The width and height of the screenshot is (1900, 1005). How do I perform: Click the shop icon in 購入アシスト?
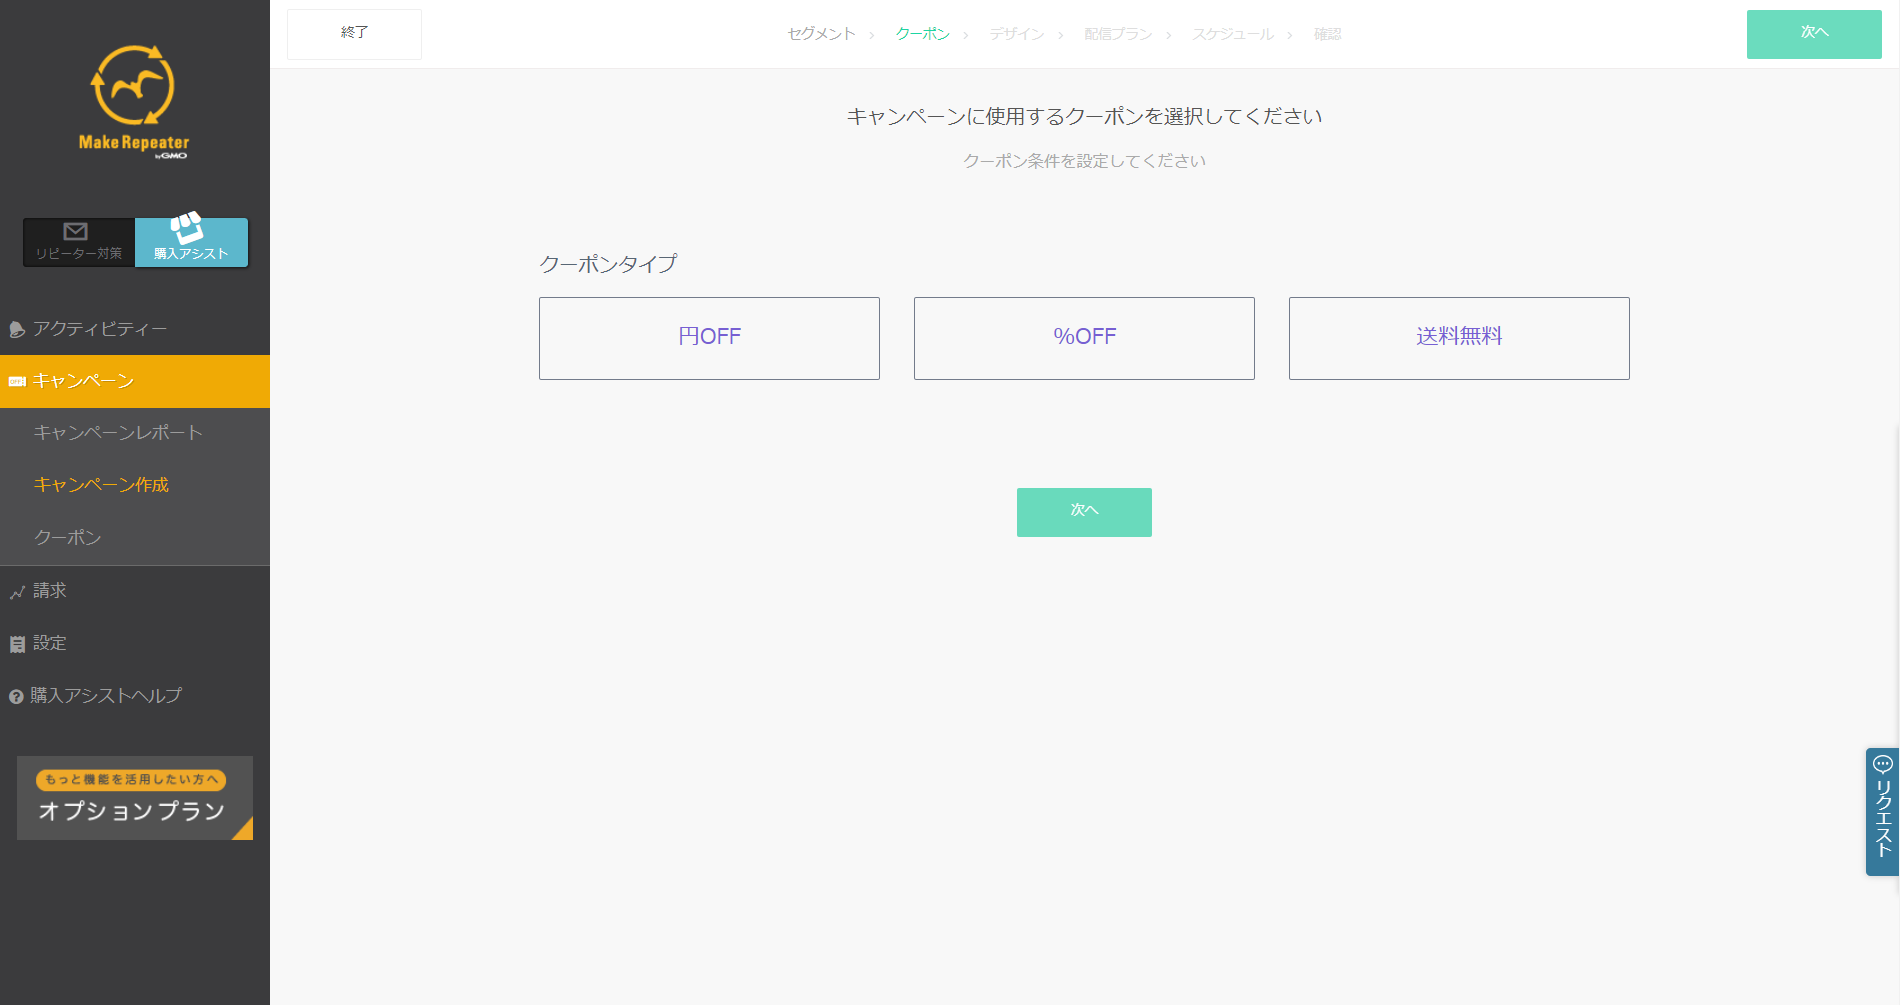186,227
